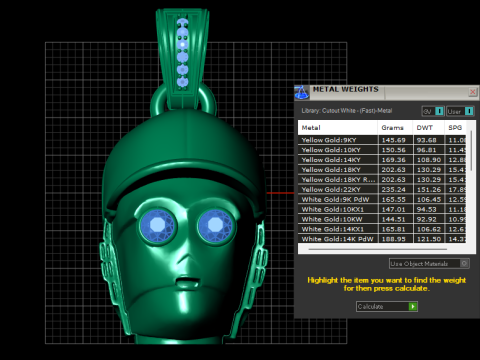Image resolution: width=480 pixels, height=360 pixels.
Task: Click the Calculate button
Action: (x=387, y=306)
